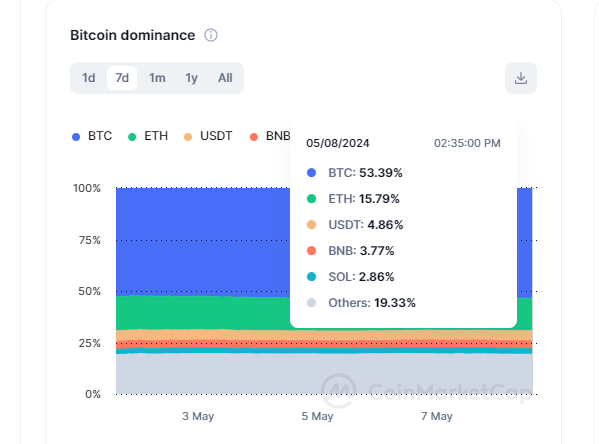Screen dimensions: 599x444
Task: Click the BTC: 53.39% tooltip value
Action: click(365, 173)
